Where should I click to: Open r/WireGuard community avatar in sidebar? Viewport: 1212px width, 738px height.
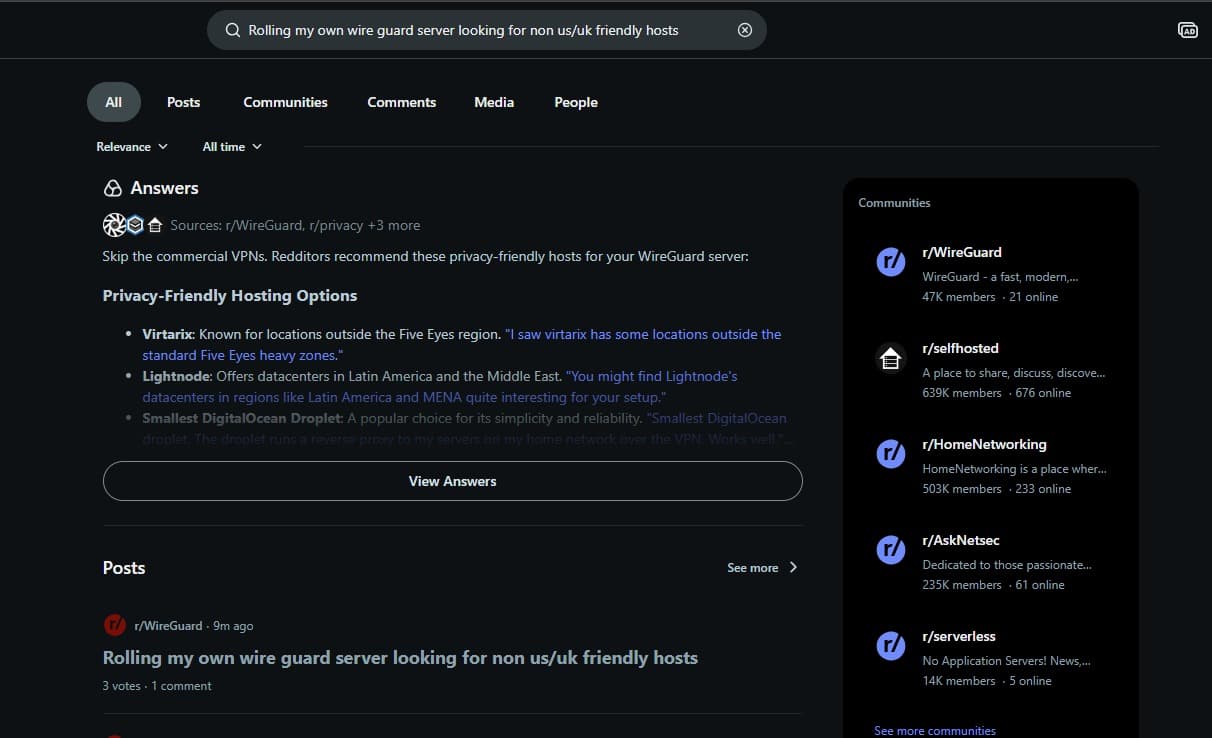pos(890,262)
